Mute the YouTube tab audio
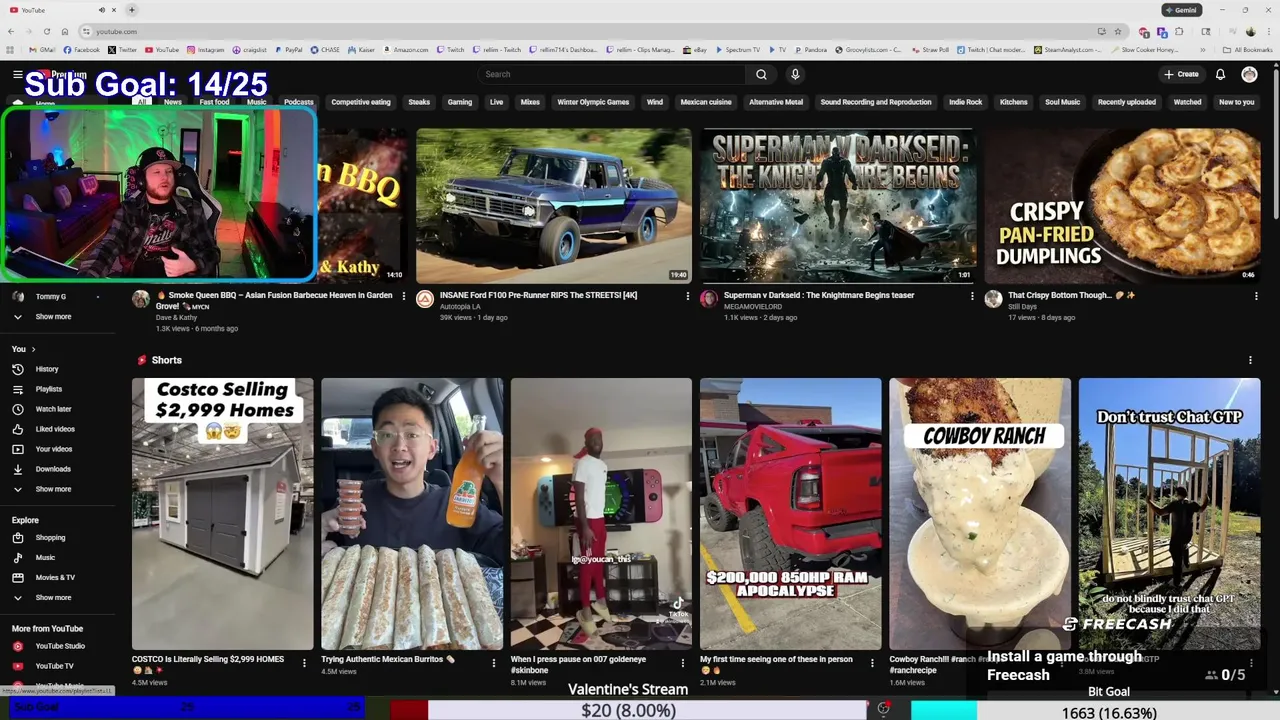This screenshot has height=720, width=1280. pos(101,10)
